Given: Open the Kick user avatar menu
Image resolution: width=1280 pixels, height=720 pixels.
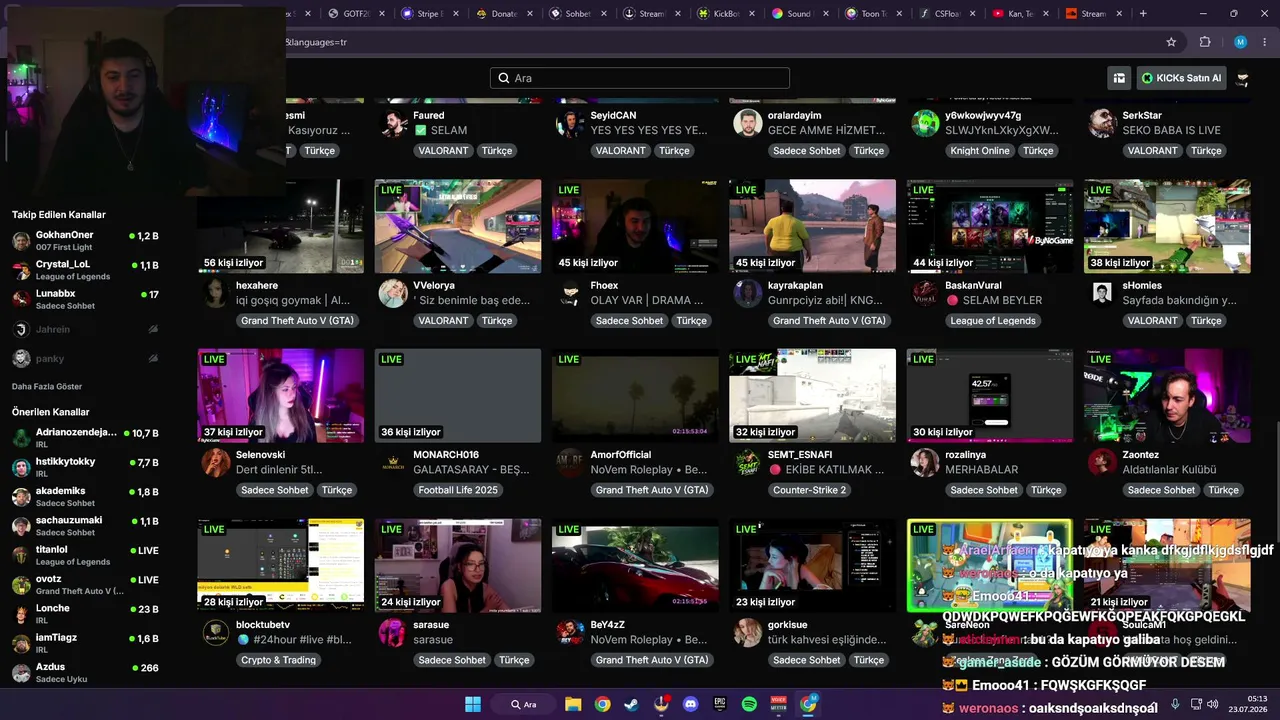Looking at the screenshot, I should [x=1243, y=78].
